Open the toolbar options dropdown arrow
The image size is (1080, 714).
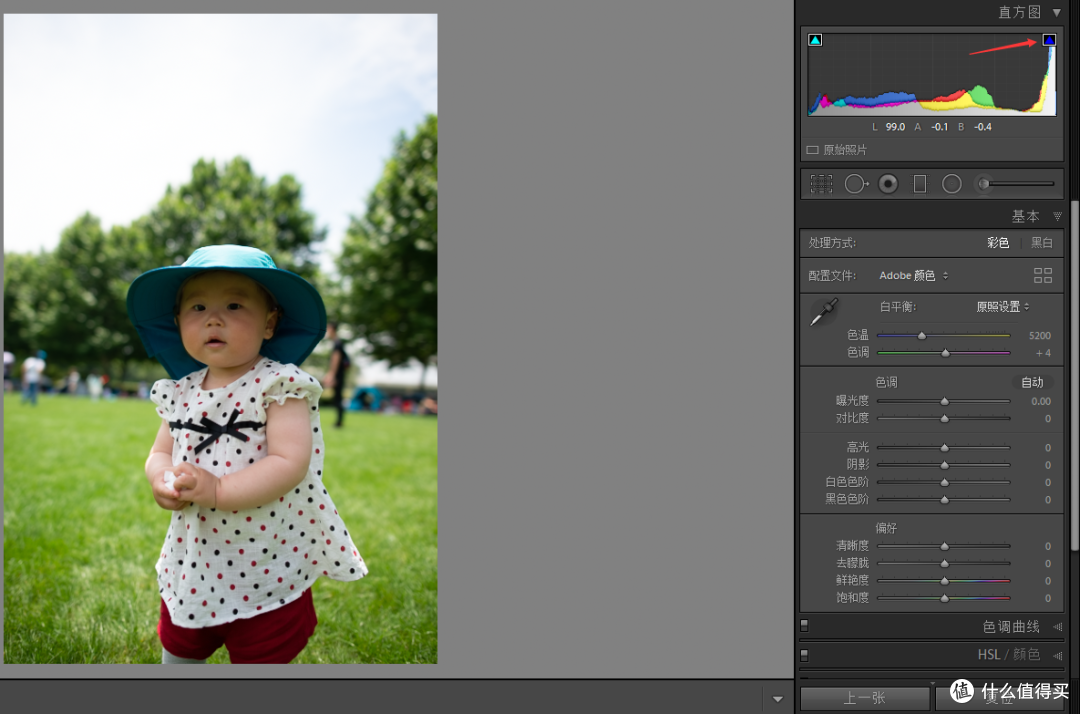[778, 699]
